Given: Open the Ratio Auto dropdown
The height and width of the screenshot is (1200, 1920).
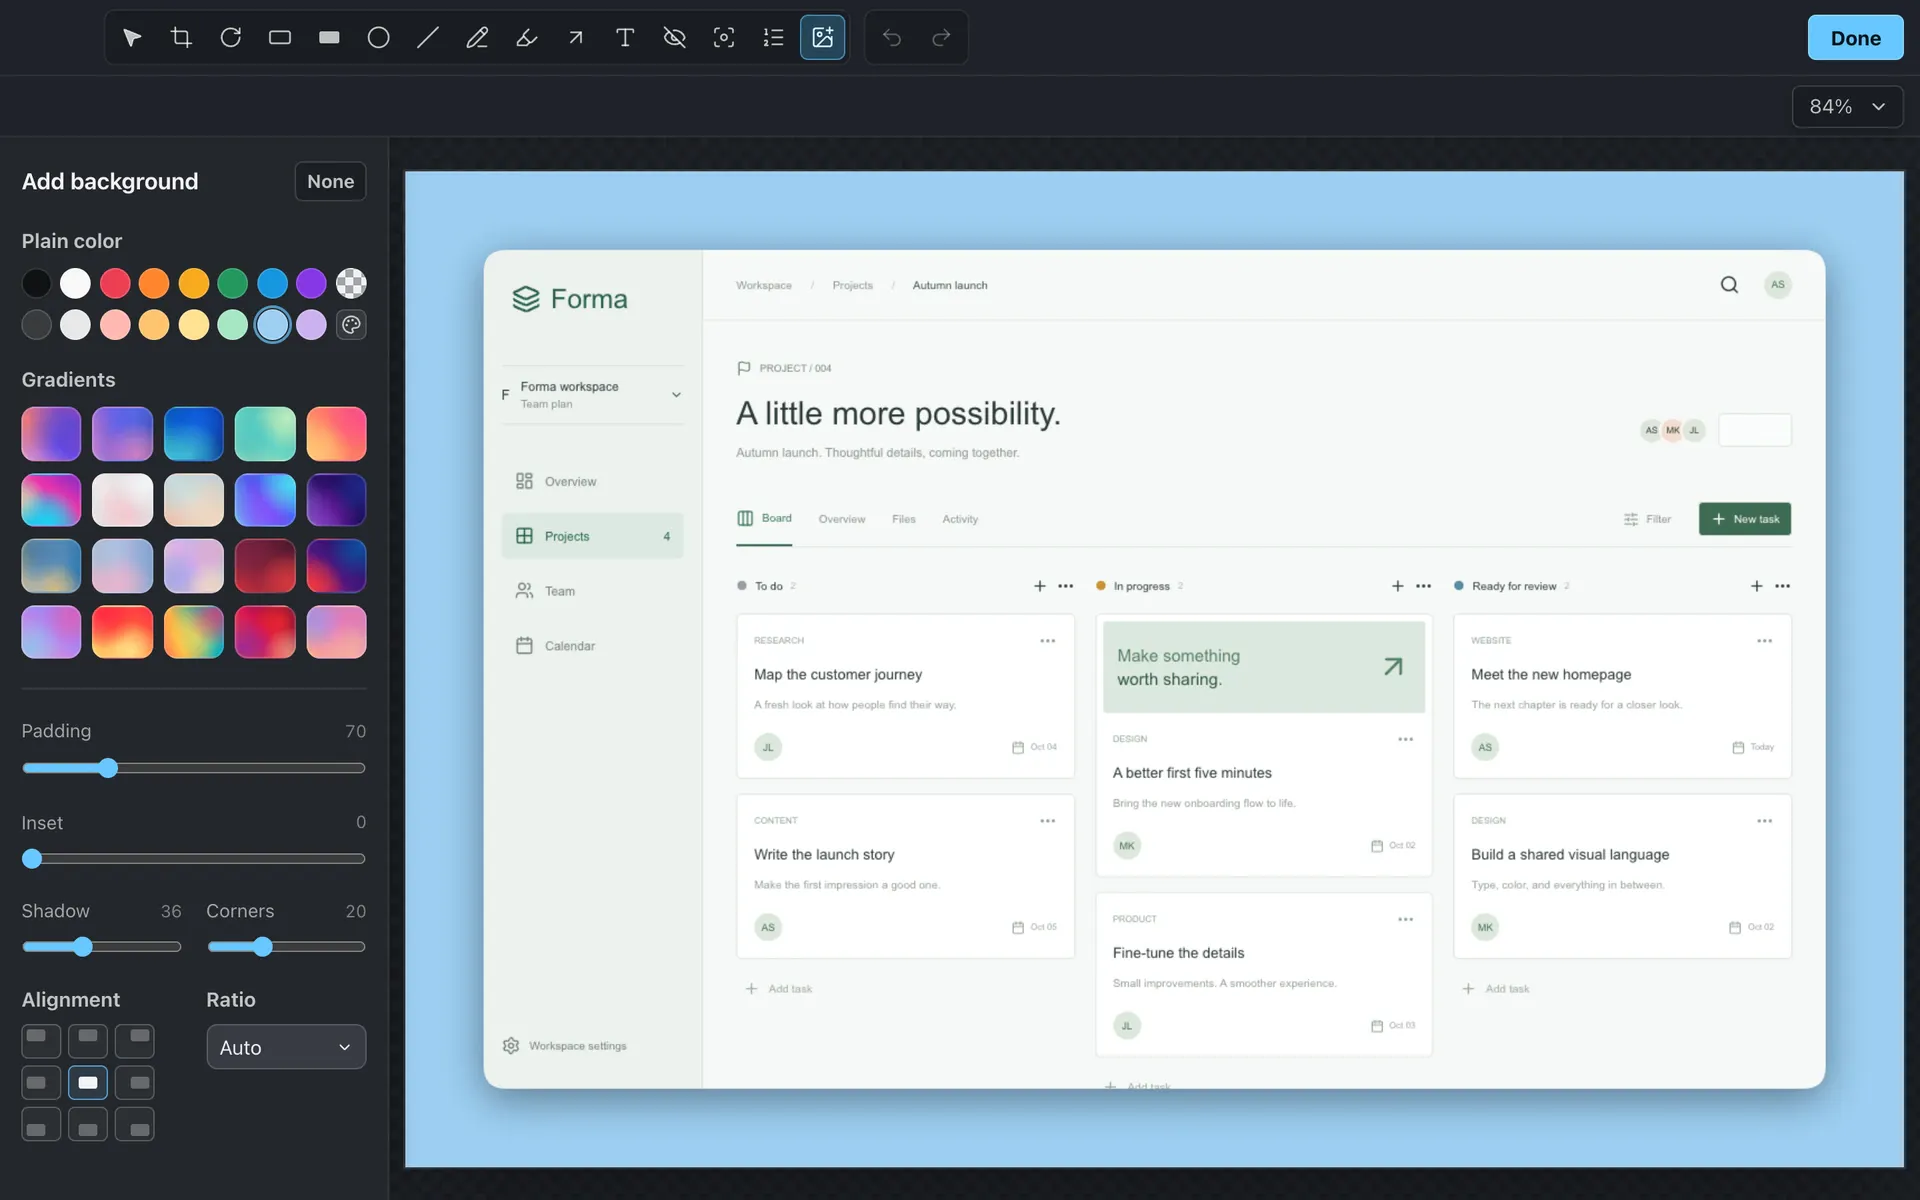Looking at the screenshot, I should coord(286,1047).
